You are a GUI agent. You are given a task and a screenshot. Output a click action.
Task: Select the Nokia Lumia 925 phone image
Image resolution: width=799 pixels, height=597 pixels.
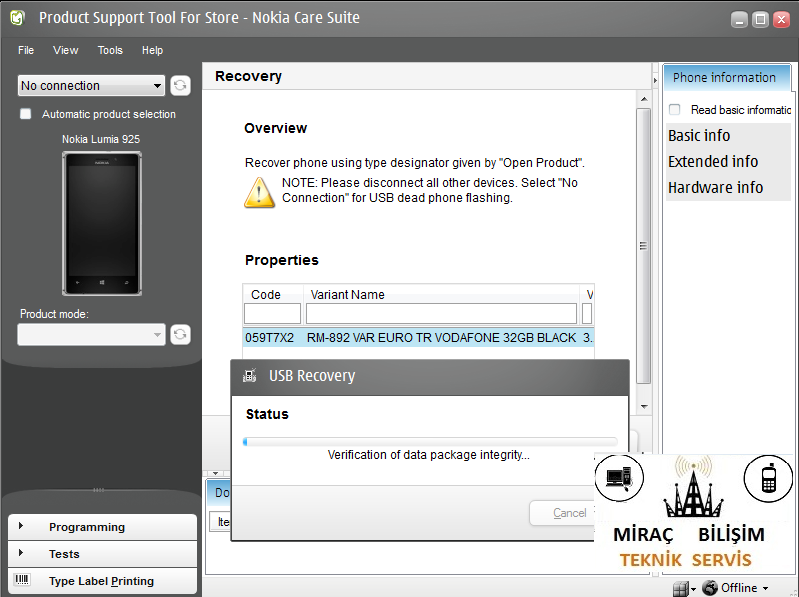[x=102, y=224]
